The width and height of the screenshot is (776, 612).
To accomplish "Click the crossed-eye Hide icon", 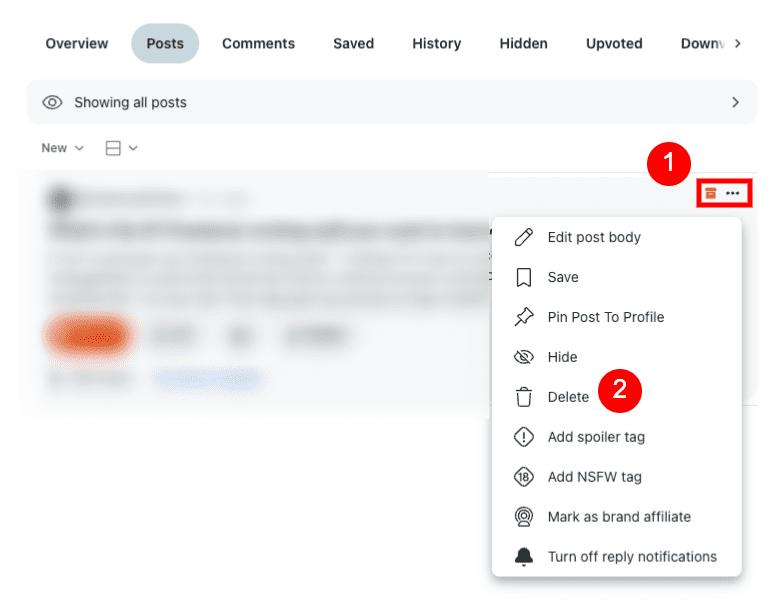I will coord(524,357).
